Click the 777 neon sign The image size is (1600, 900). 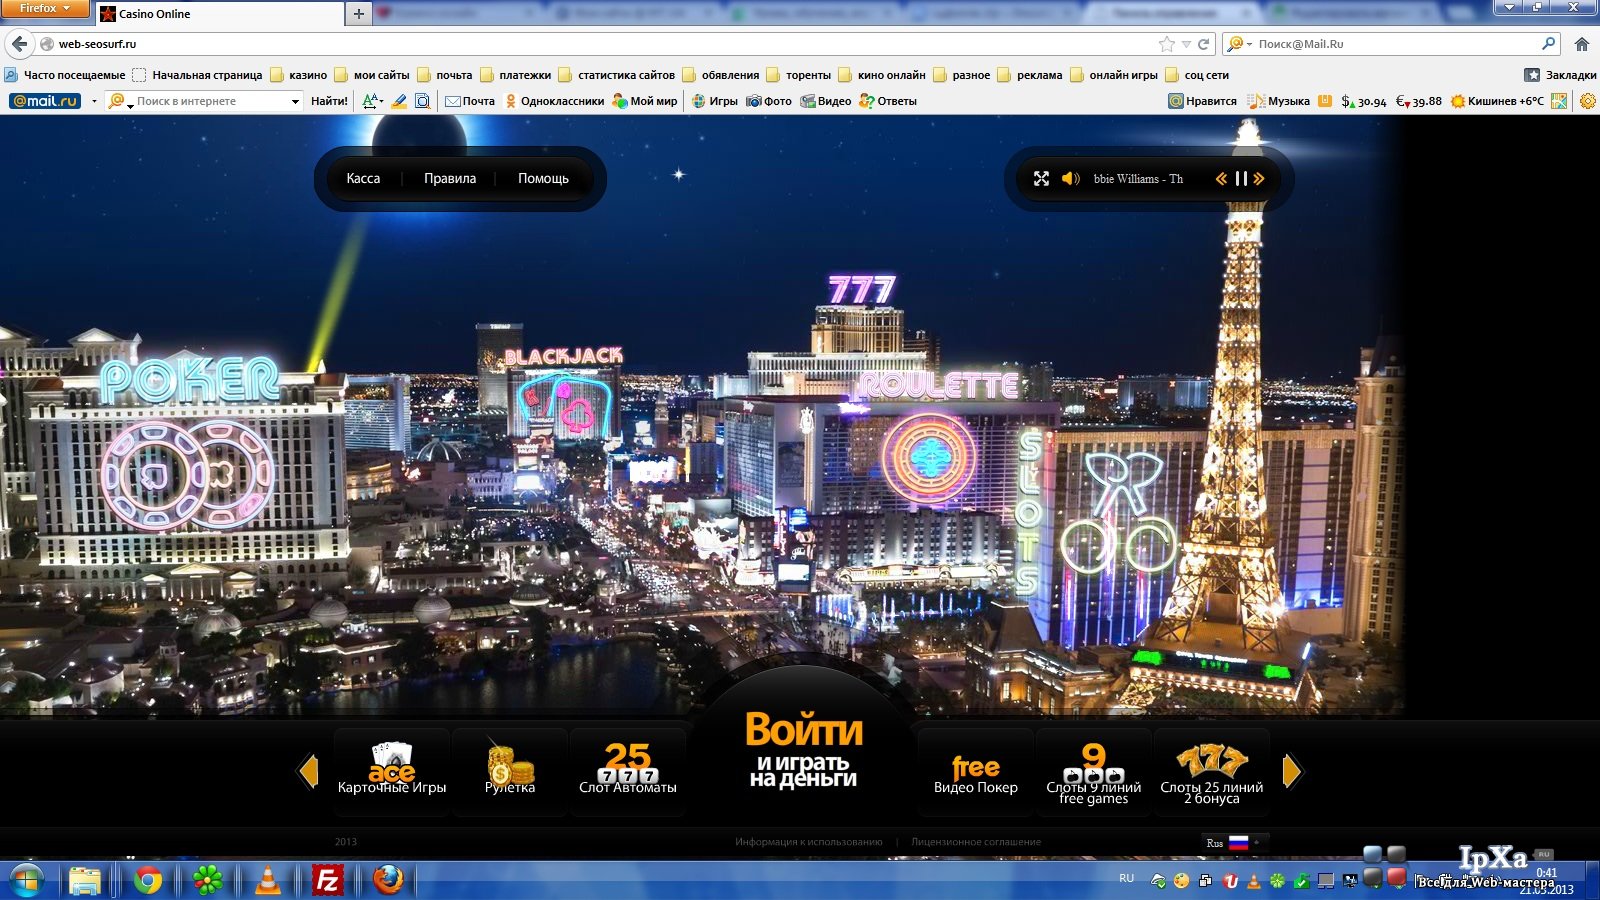[861, 290]
